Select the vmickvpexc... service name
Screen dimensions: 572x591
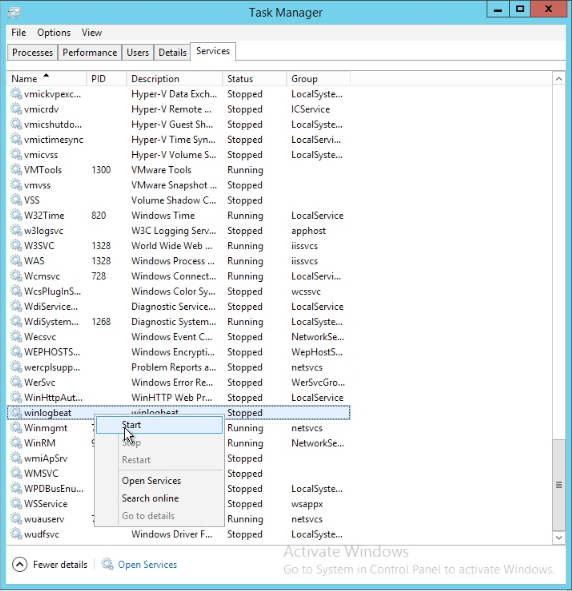click(52, 94)
